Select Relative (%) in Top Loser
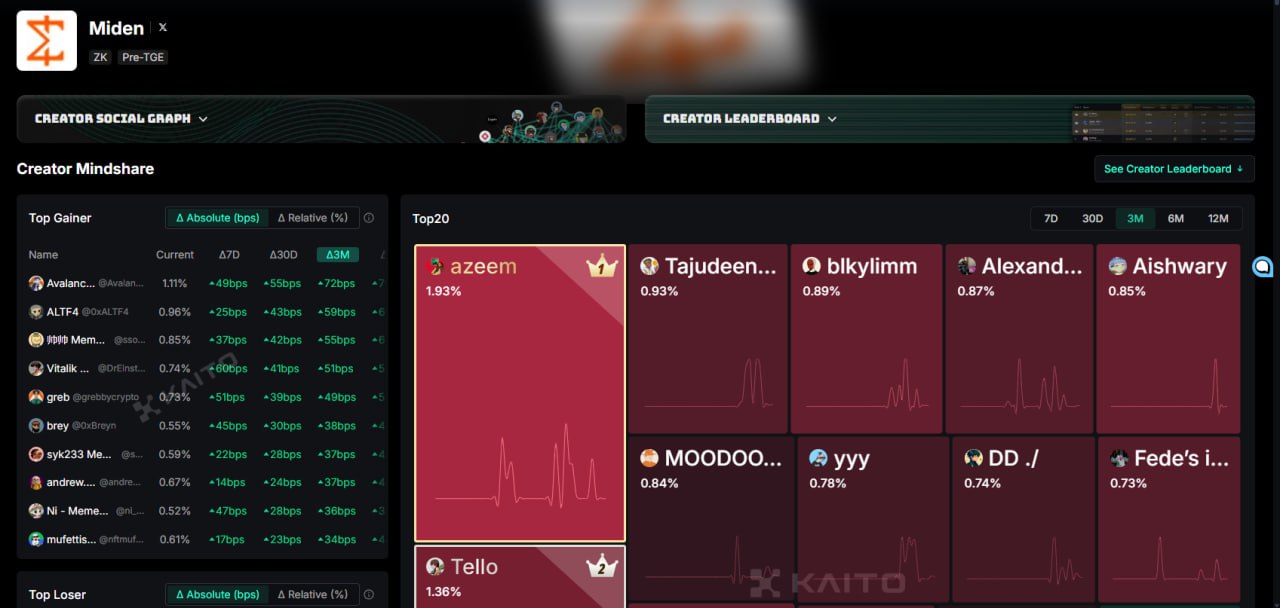 313,595
